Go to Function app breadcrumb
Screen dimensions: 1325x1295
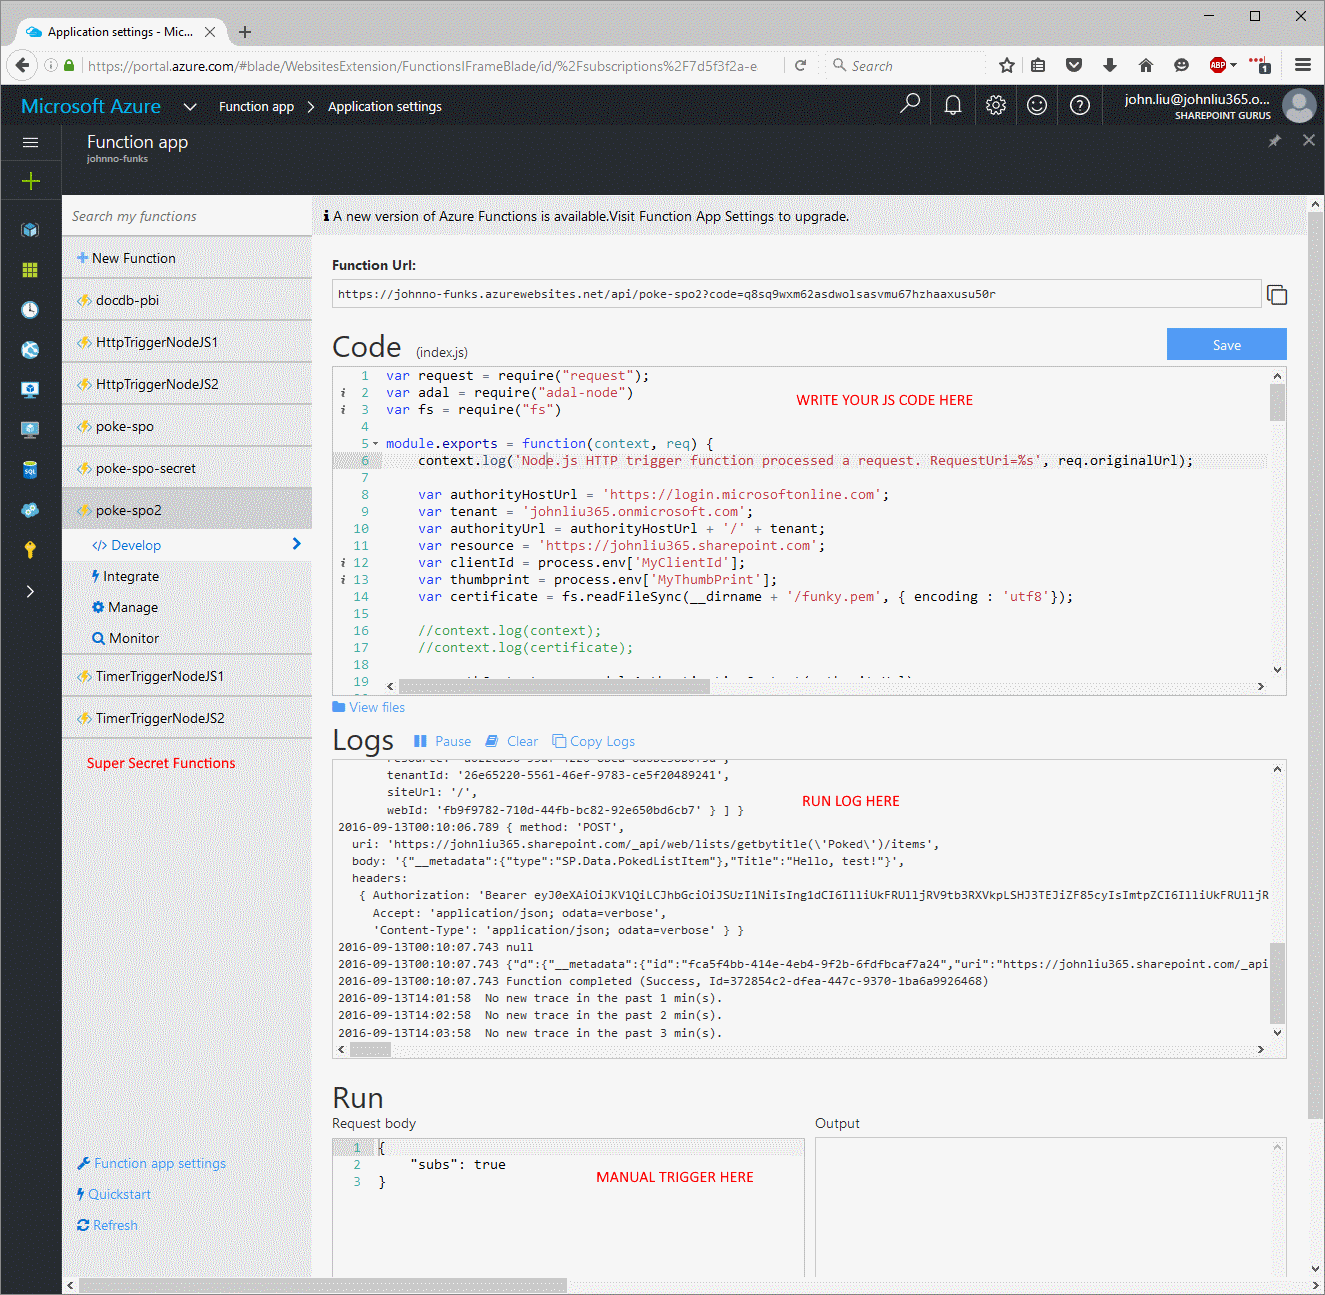(x=256, y=106)
